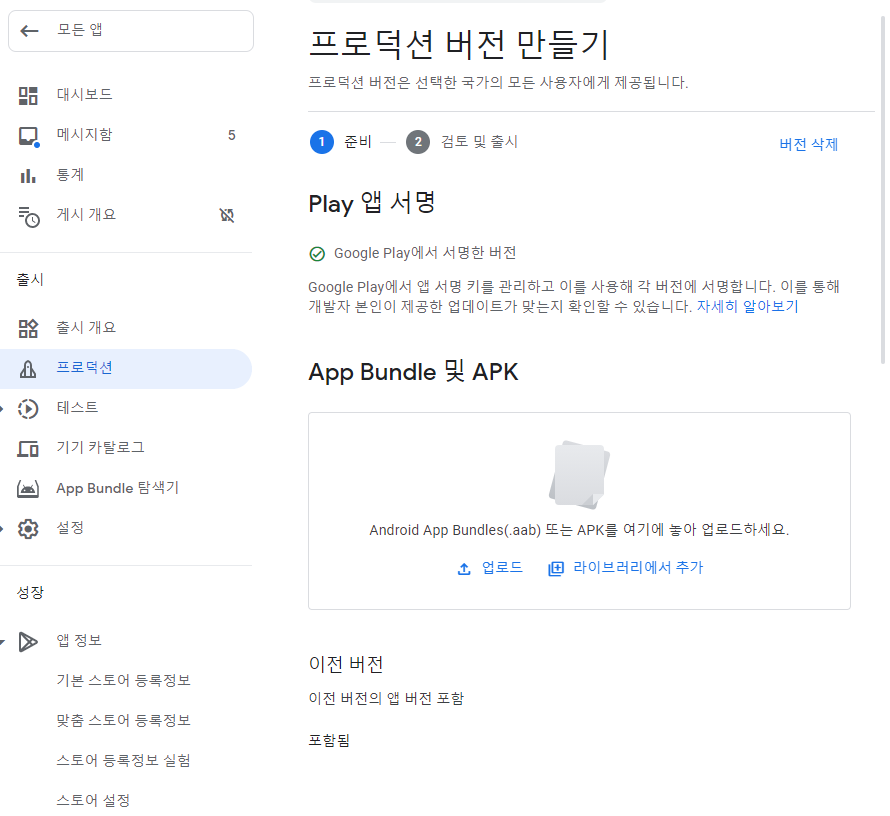Click the Android App Bundles upload instruction text
Screen dimensions: 890x816
click(579, 531)
